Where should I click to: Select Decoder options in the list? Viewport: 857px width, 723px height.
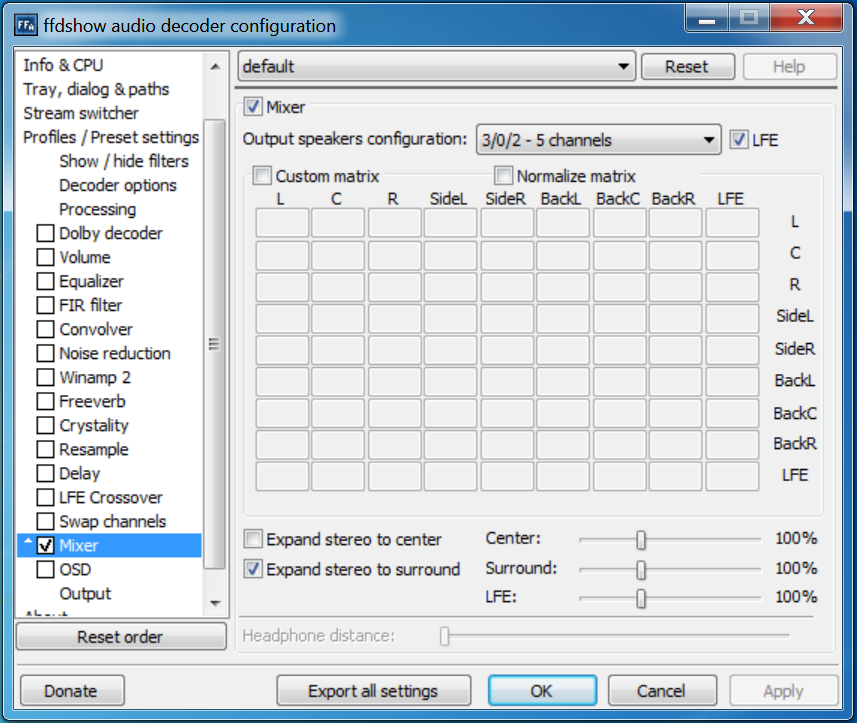click(117, 185)
